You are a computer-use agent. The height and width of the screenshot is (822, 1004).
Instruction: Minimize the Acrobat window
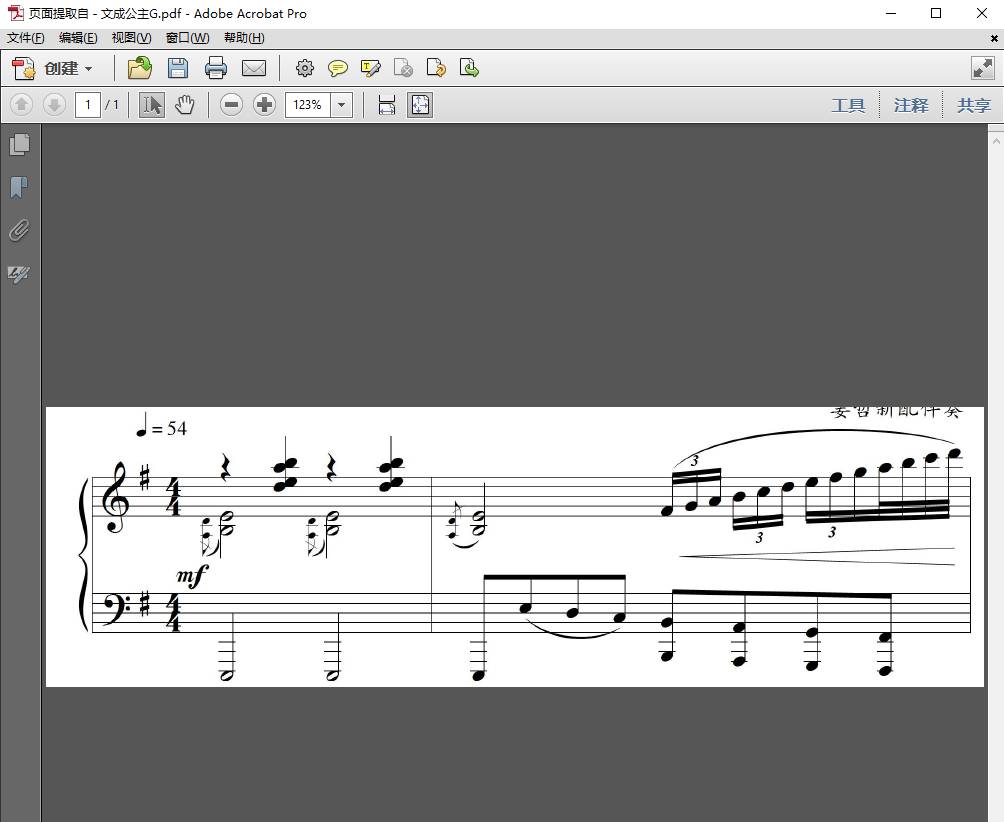click(890, 13)
